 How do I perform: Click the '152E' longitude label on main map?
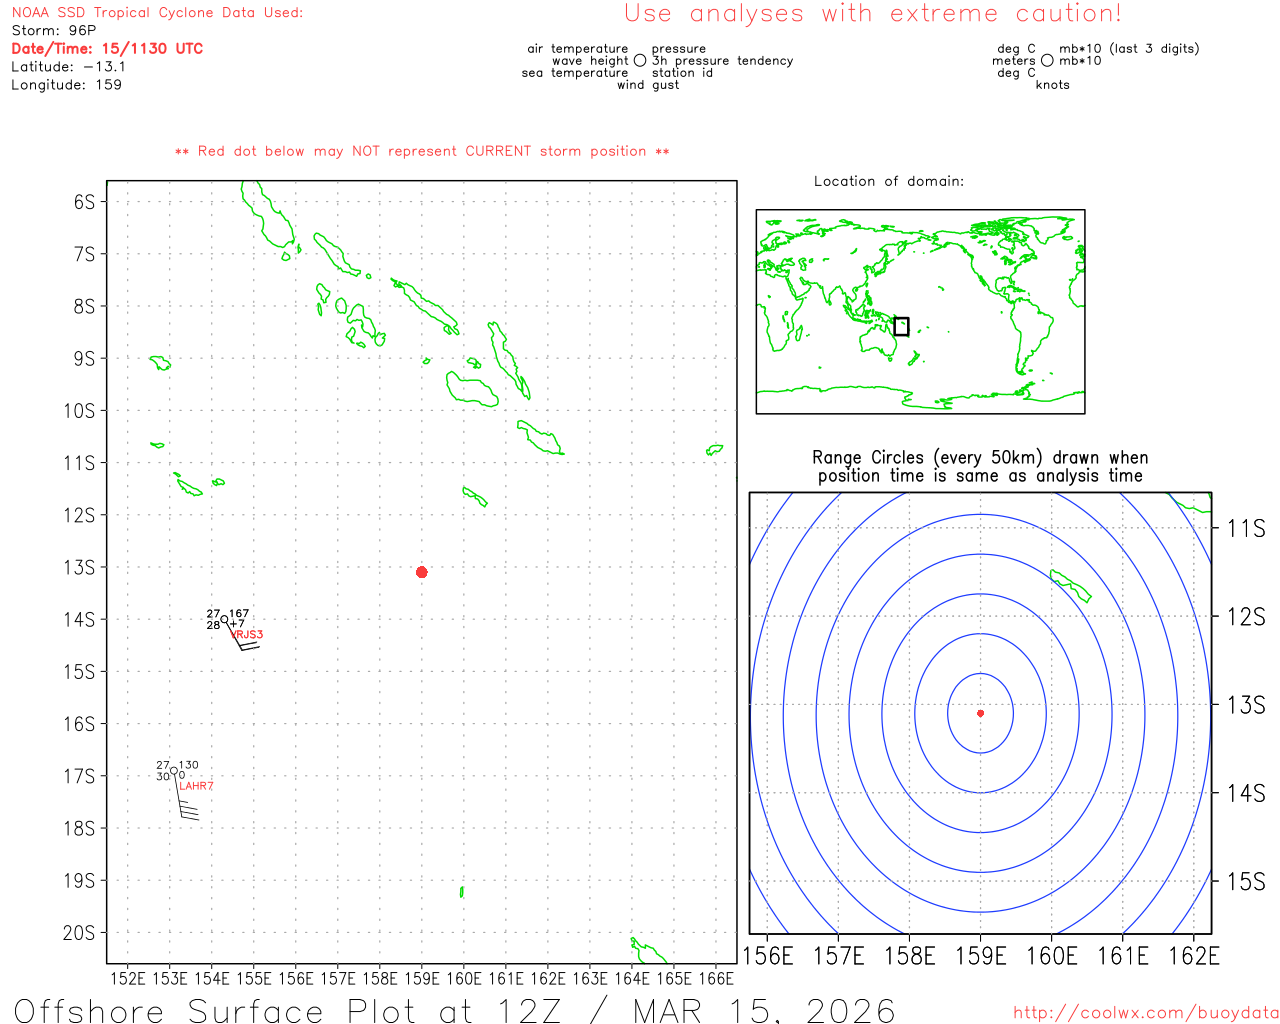(x=127, y=978)
